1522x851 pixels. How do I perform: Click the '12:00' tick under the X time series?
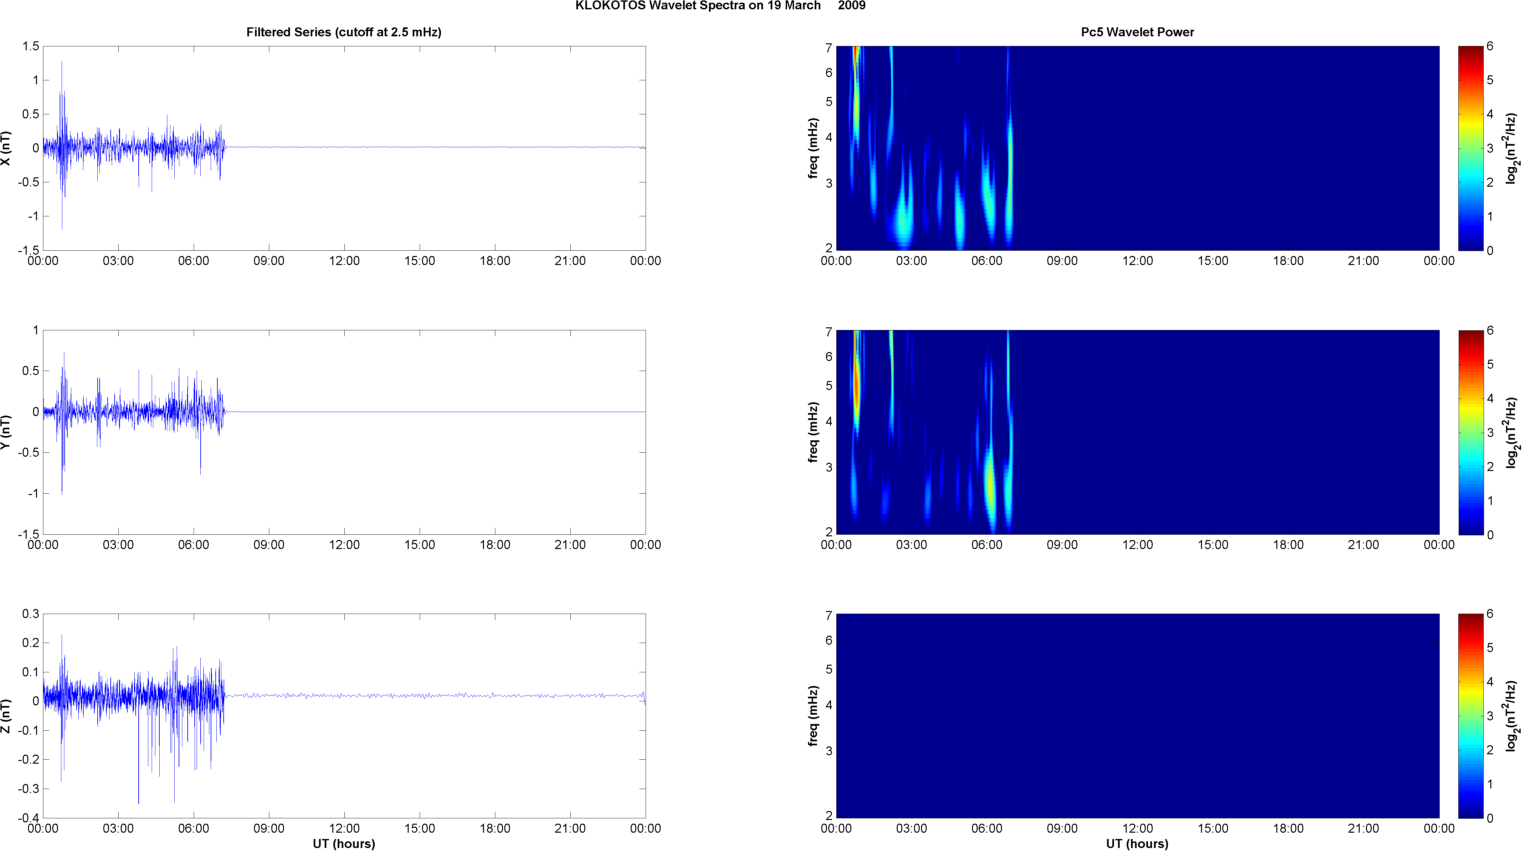coord(344,261)
